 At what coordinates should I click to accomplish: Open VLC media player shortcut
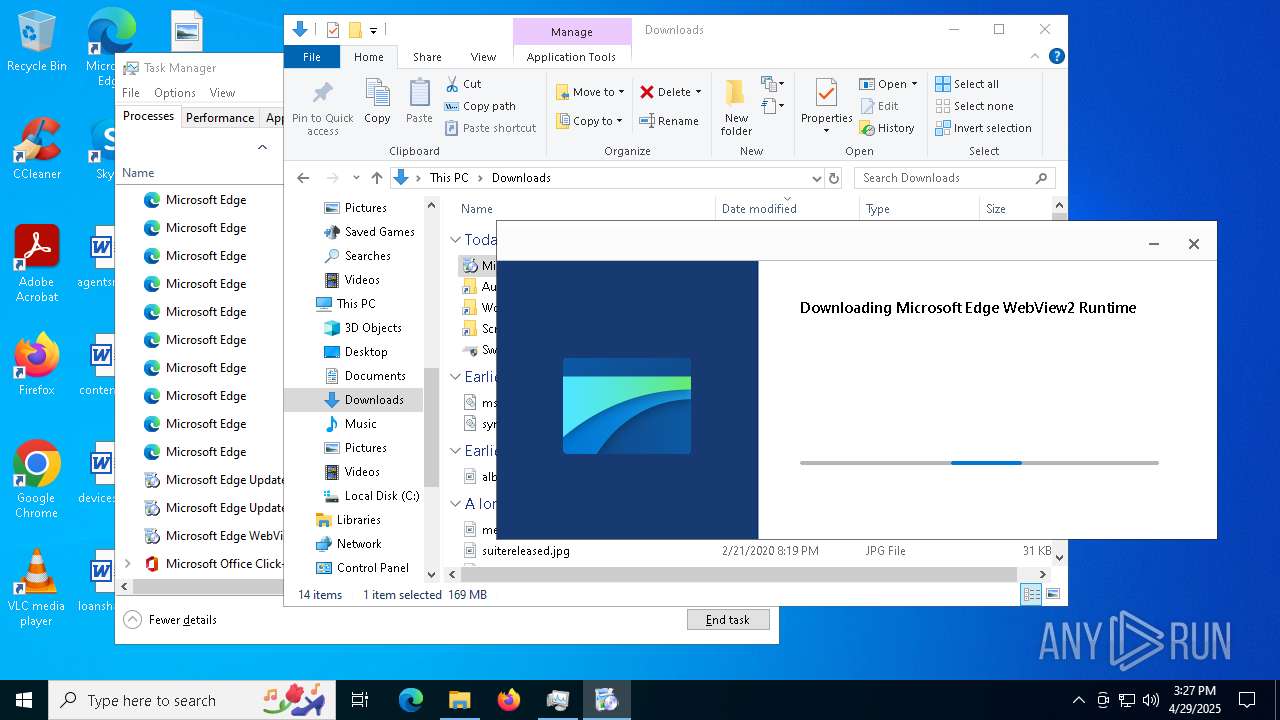point(36,588)
